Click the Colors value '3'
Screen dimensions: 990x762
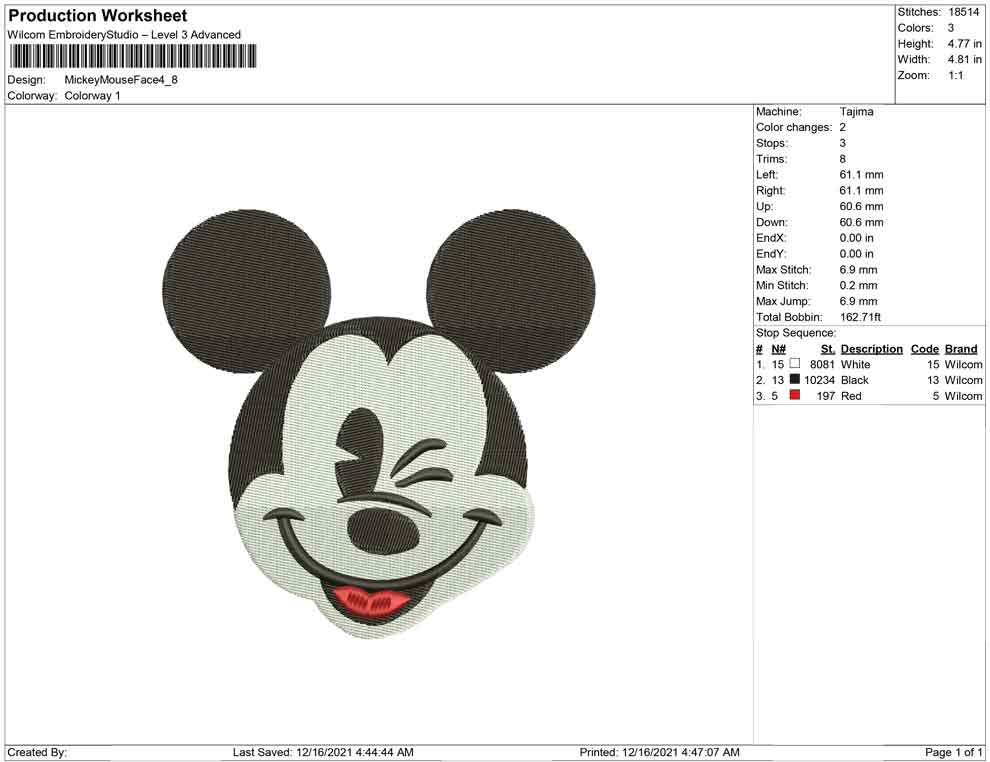tap(951, 28)
